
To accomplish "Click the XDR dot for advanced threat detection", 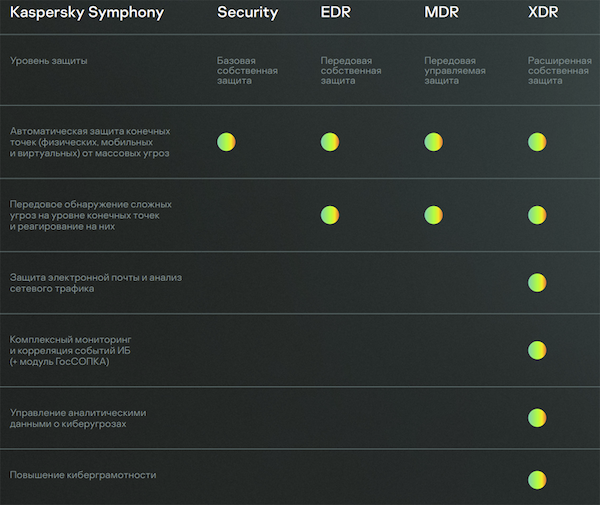I will (x=537, y=214).
